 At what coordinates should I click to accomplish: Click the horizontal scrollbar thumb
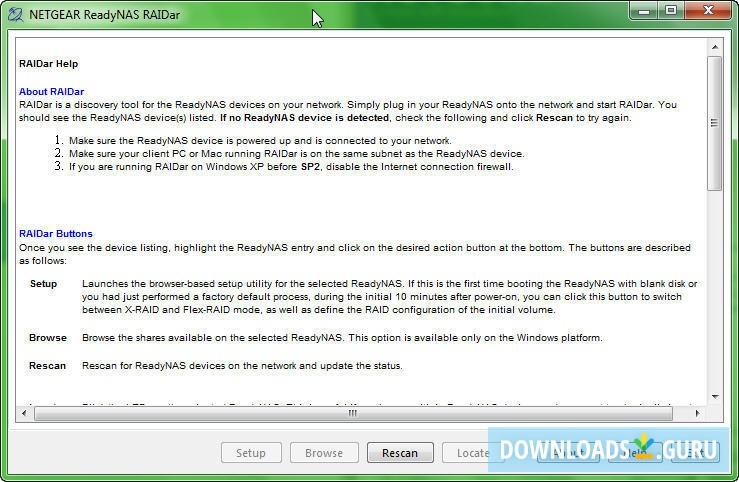(x=353, y=413)
